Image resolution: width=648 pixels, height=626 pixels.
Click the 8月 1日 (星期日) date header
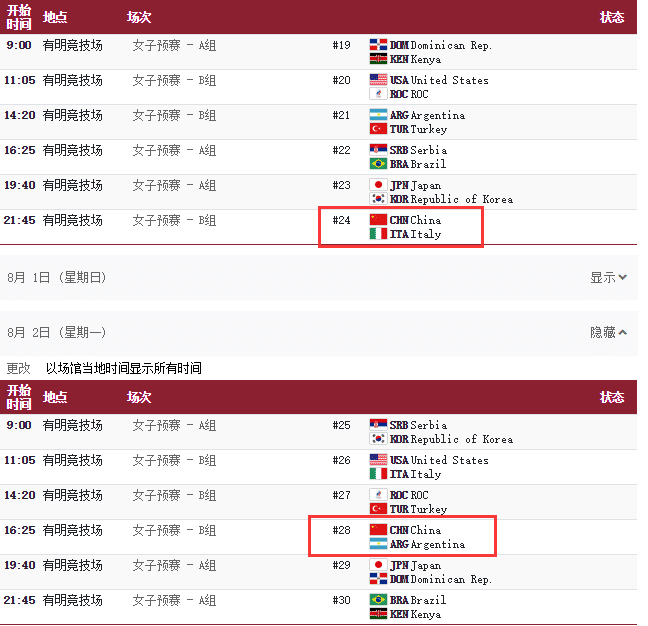click(x=57, y=278)
